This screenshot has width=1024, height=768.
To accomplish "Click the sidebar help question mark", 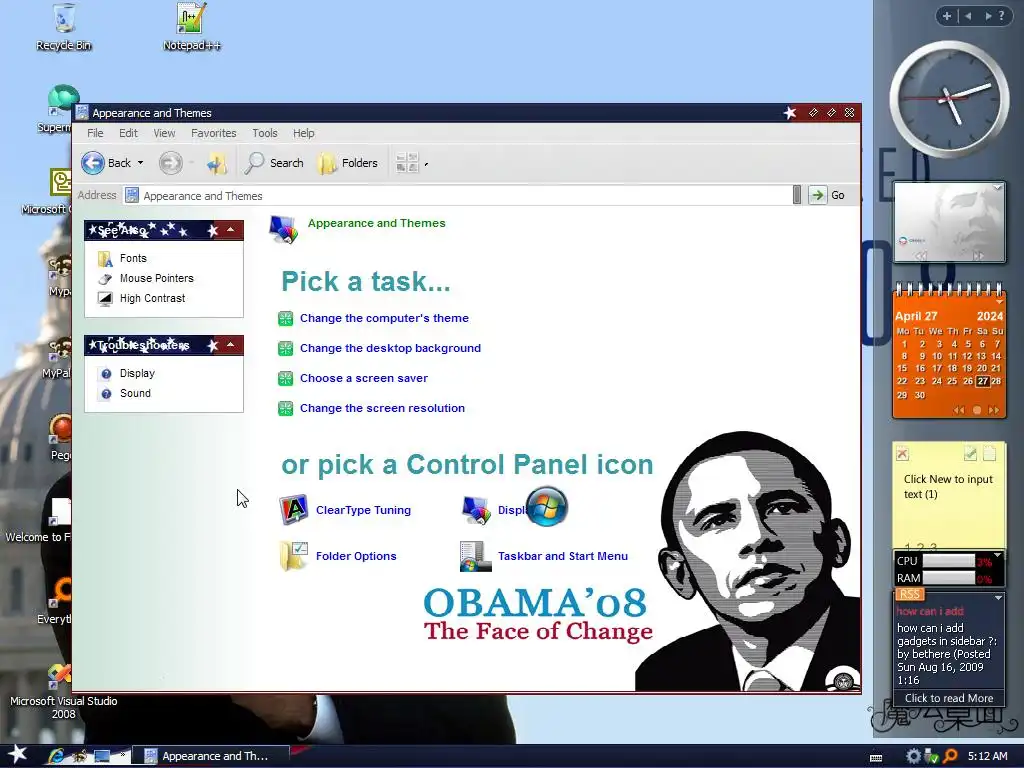I will pos(1001,16).
